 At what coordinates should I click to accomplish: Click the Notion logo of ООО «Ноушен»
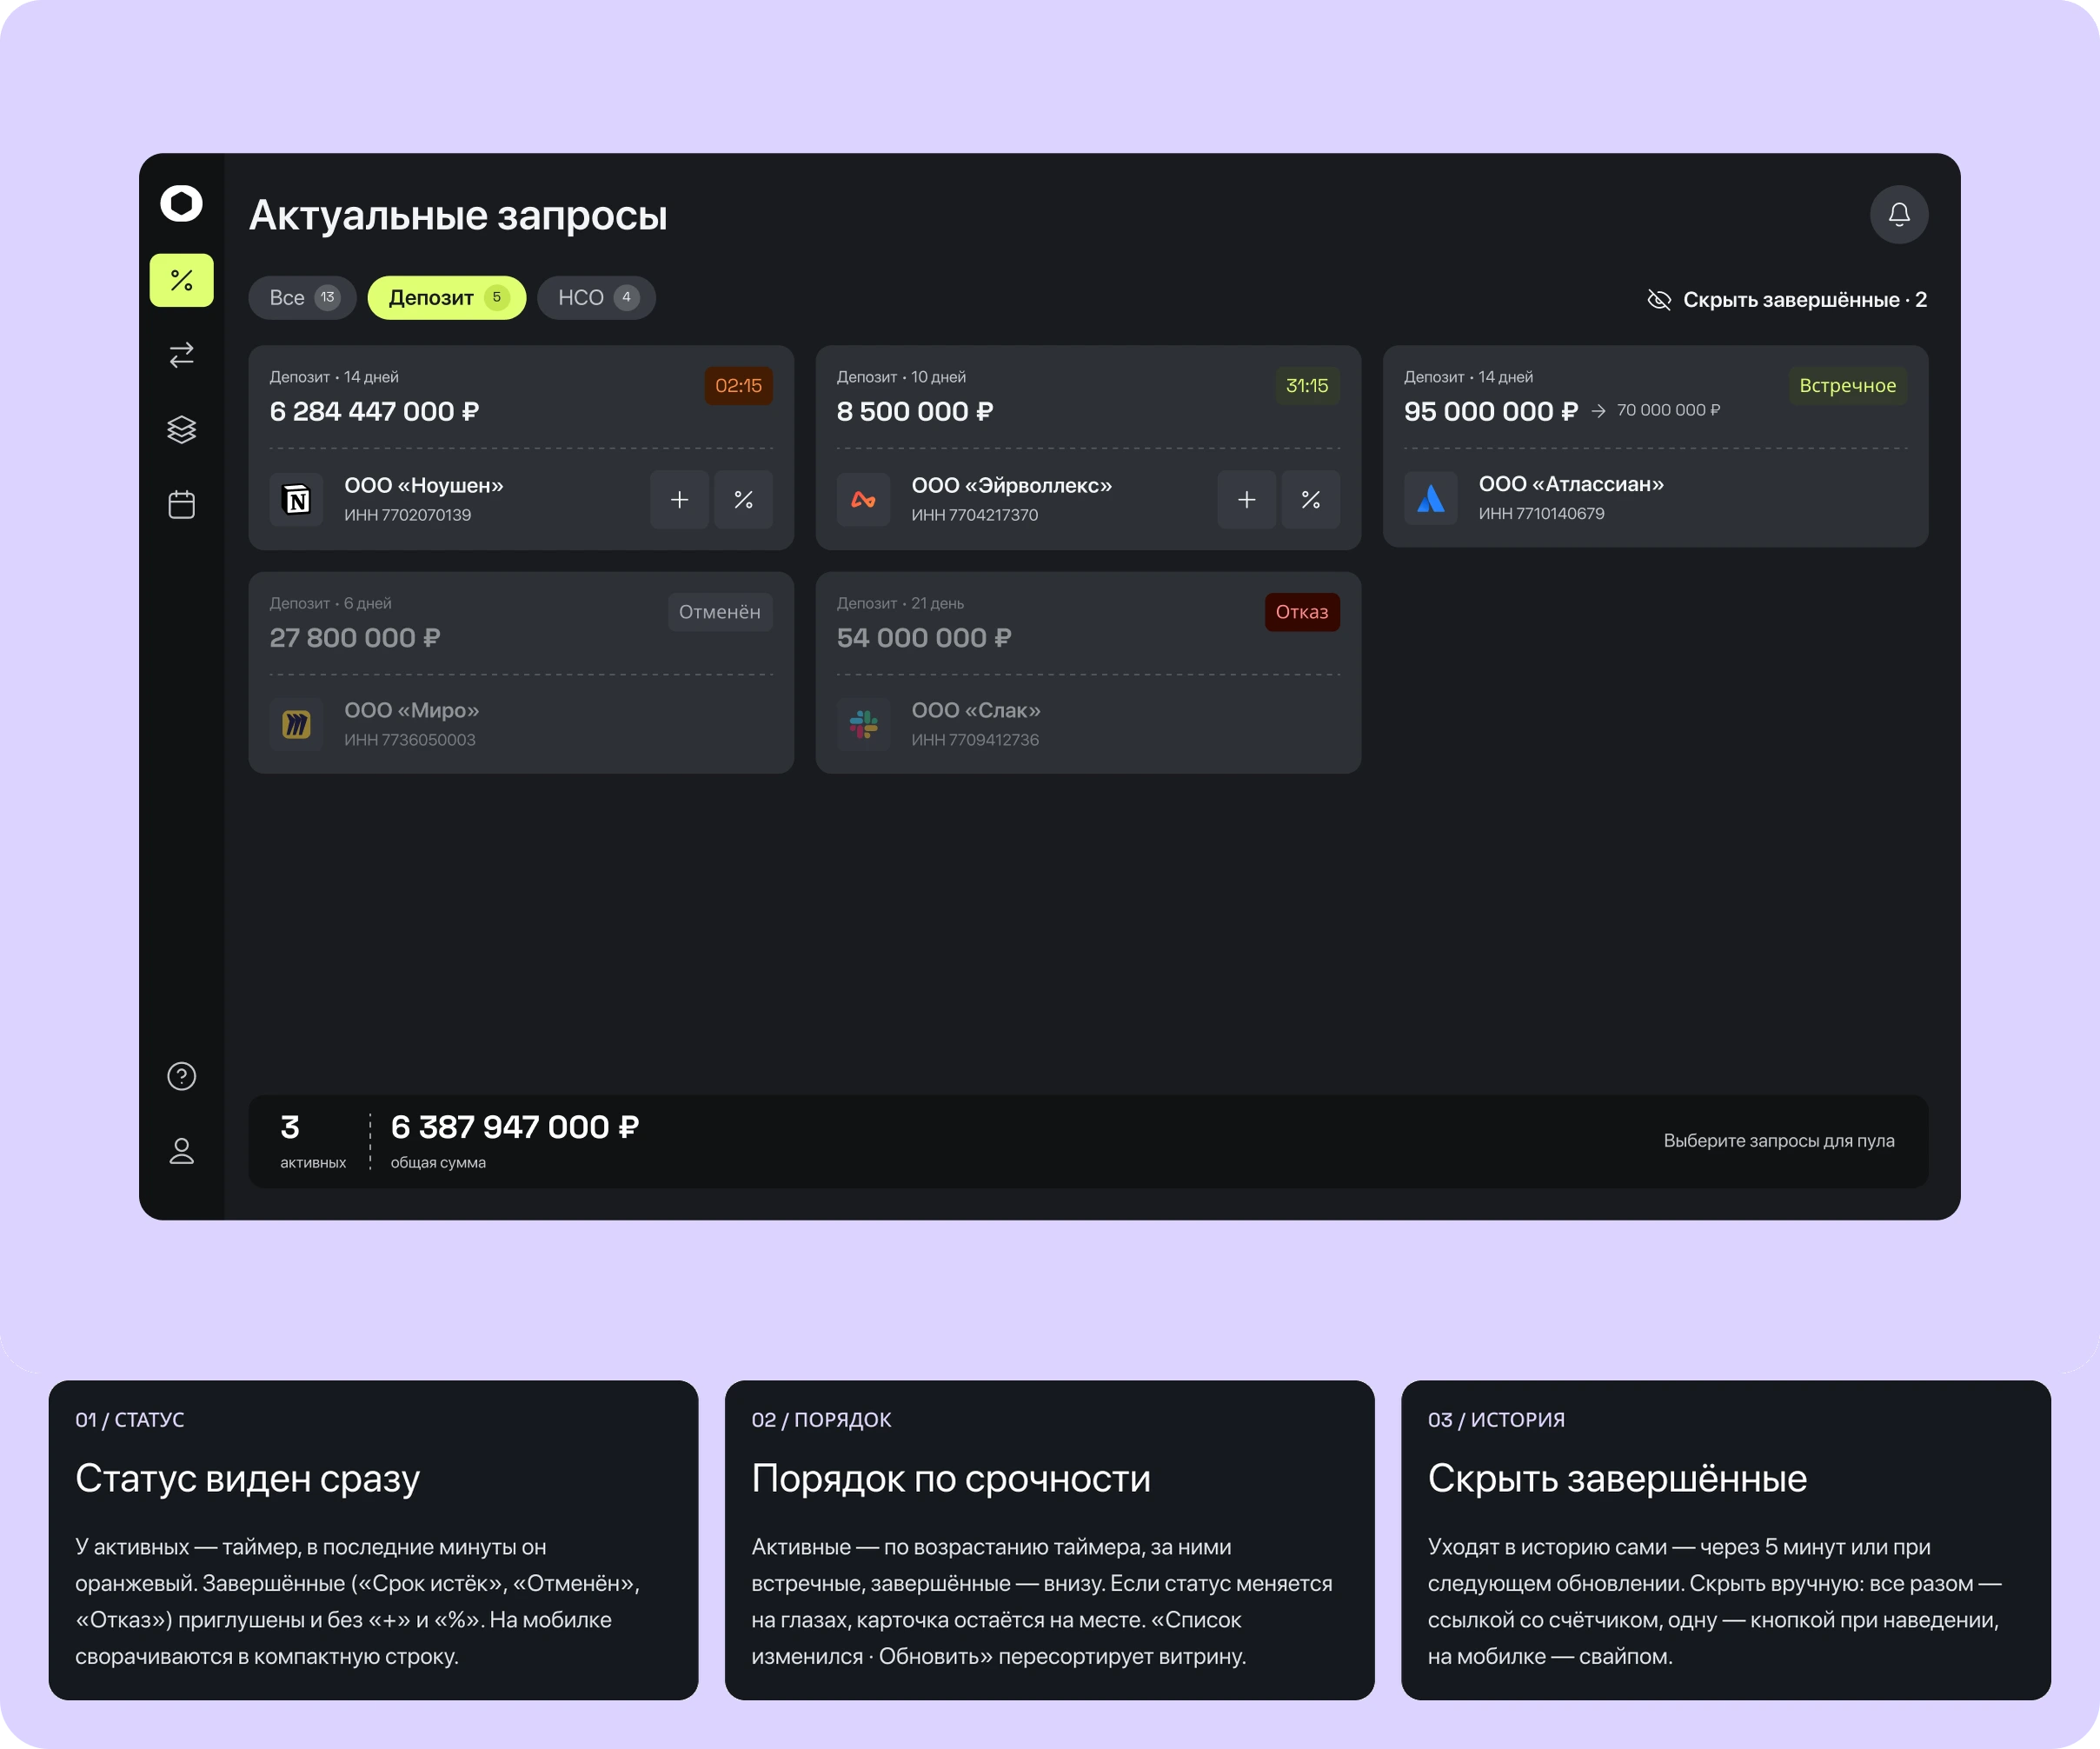tap(296, 499)
